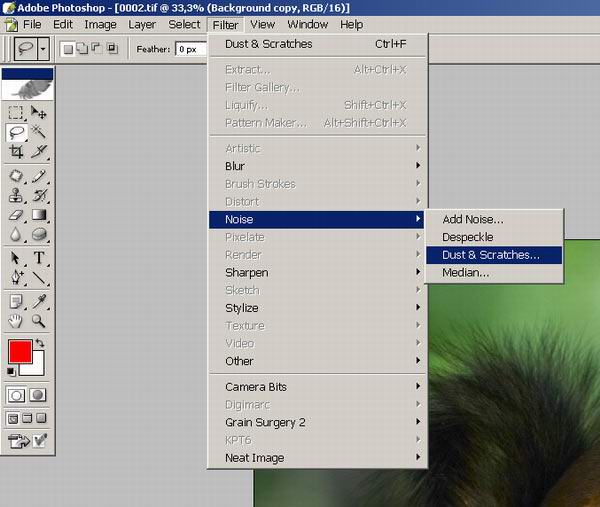600x507 pixels.
Task: Select the Zoom tool
Action: (39, 321)
